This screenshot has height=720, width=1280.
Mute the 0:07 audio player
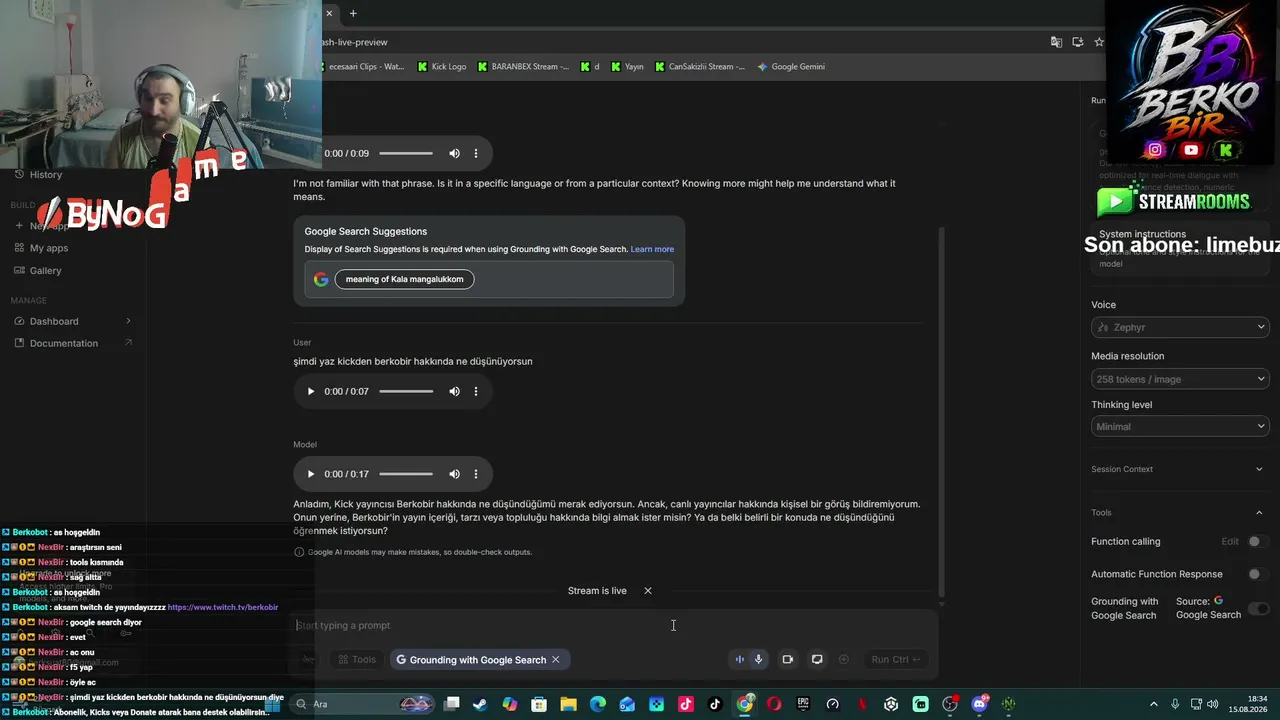[x=454, y=391]
